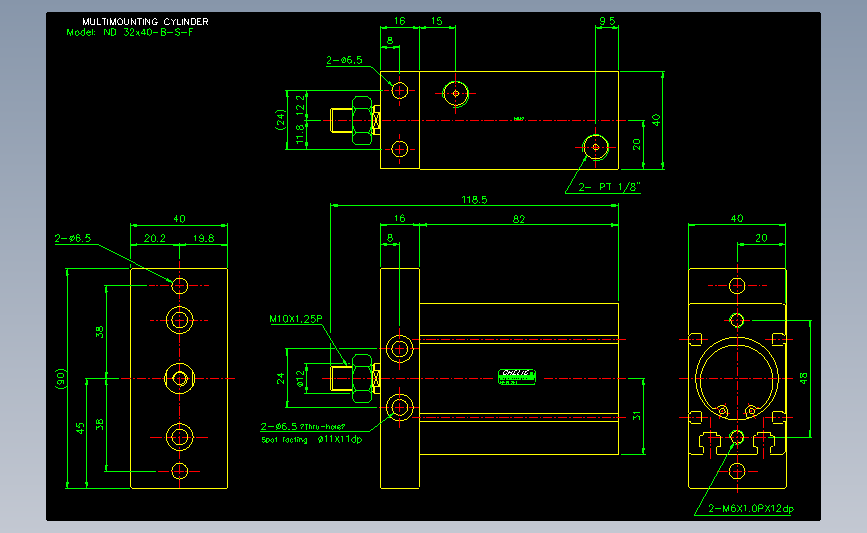Image resolution: width=867 pixels, height=533 pixels.
Task: Select the '45' dimension value
Action: point(81,429)
